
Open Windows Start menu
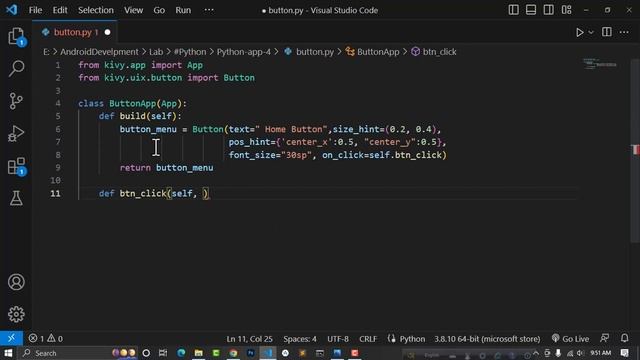click(8, 353)
